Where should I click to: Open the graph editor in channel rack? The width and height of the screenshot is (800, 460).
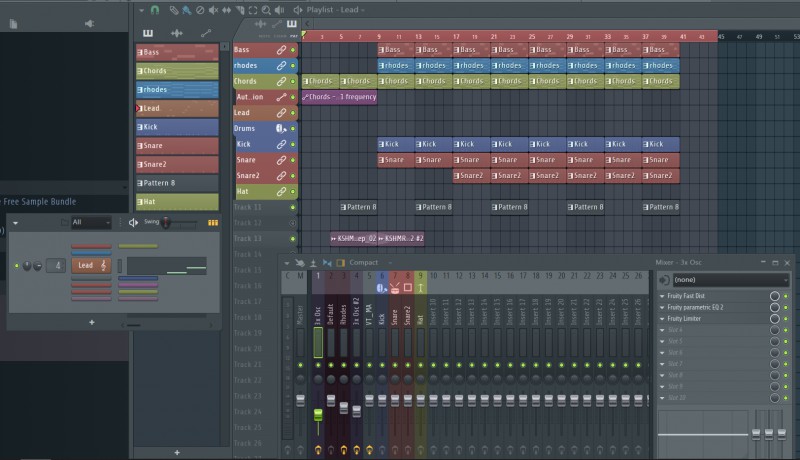[x=213, y=222]
